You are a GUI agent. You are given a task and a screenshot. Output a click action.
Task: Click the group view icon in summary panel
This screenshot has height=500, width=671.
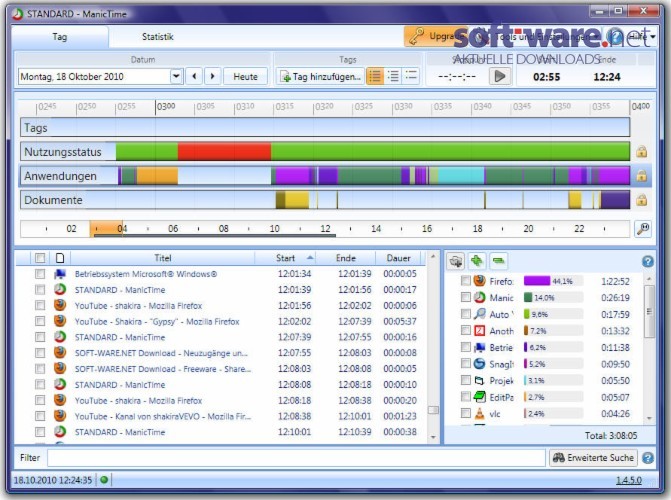click(x=456, y=261)
